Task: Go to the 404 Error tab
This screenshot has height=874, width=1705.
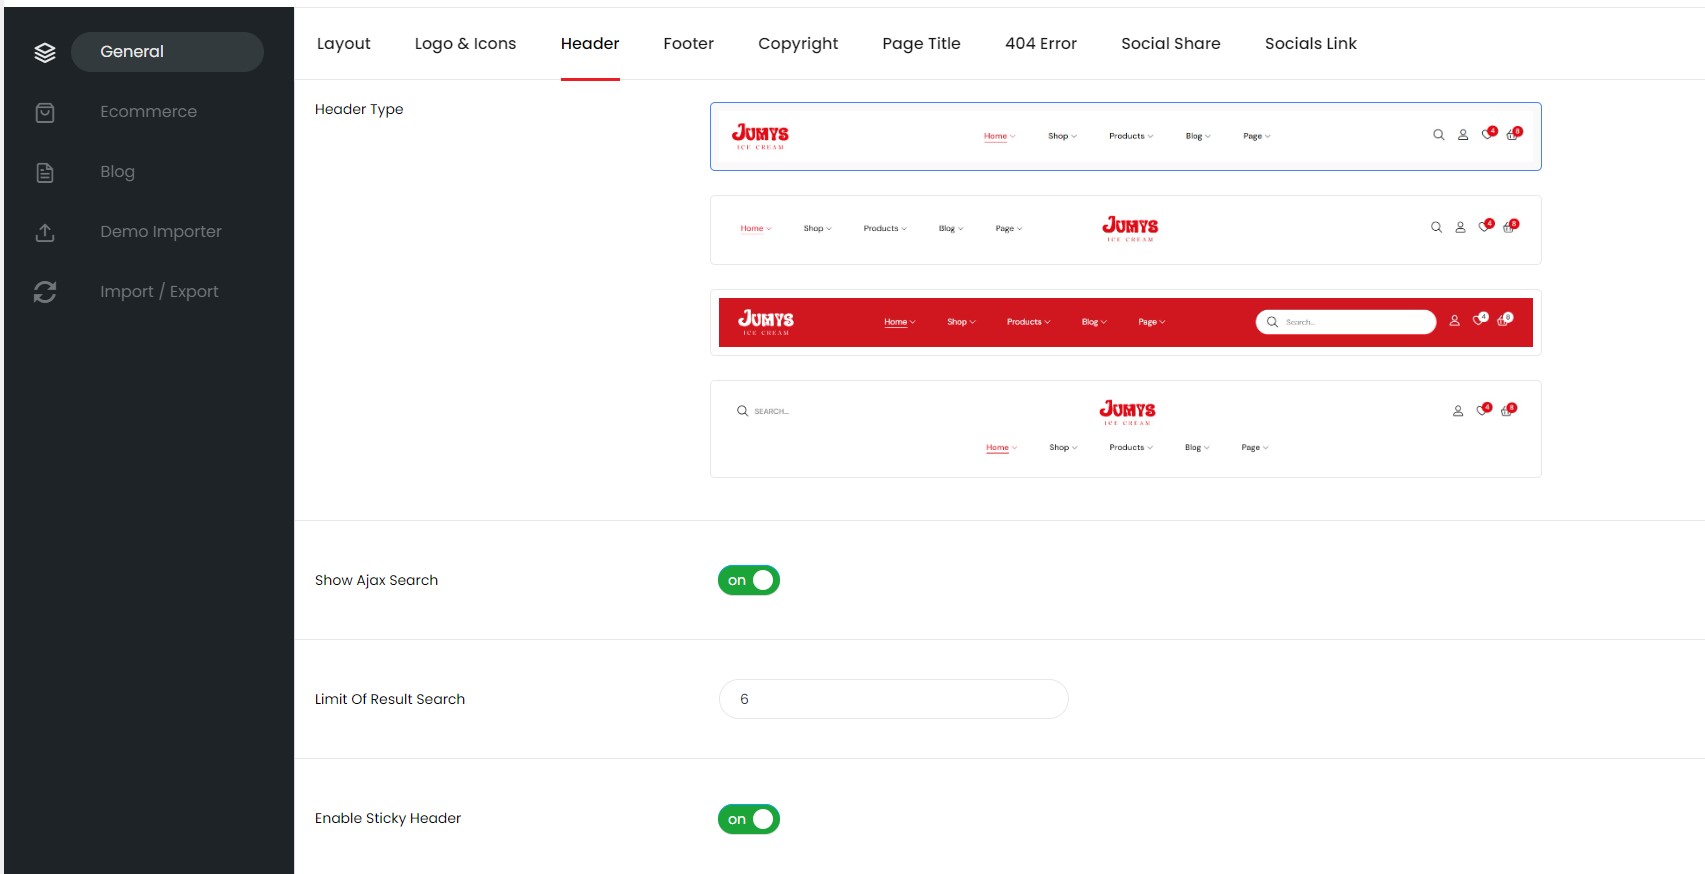Action: pyautogui.click(x=1040, y=44)
